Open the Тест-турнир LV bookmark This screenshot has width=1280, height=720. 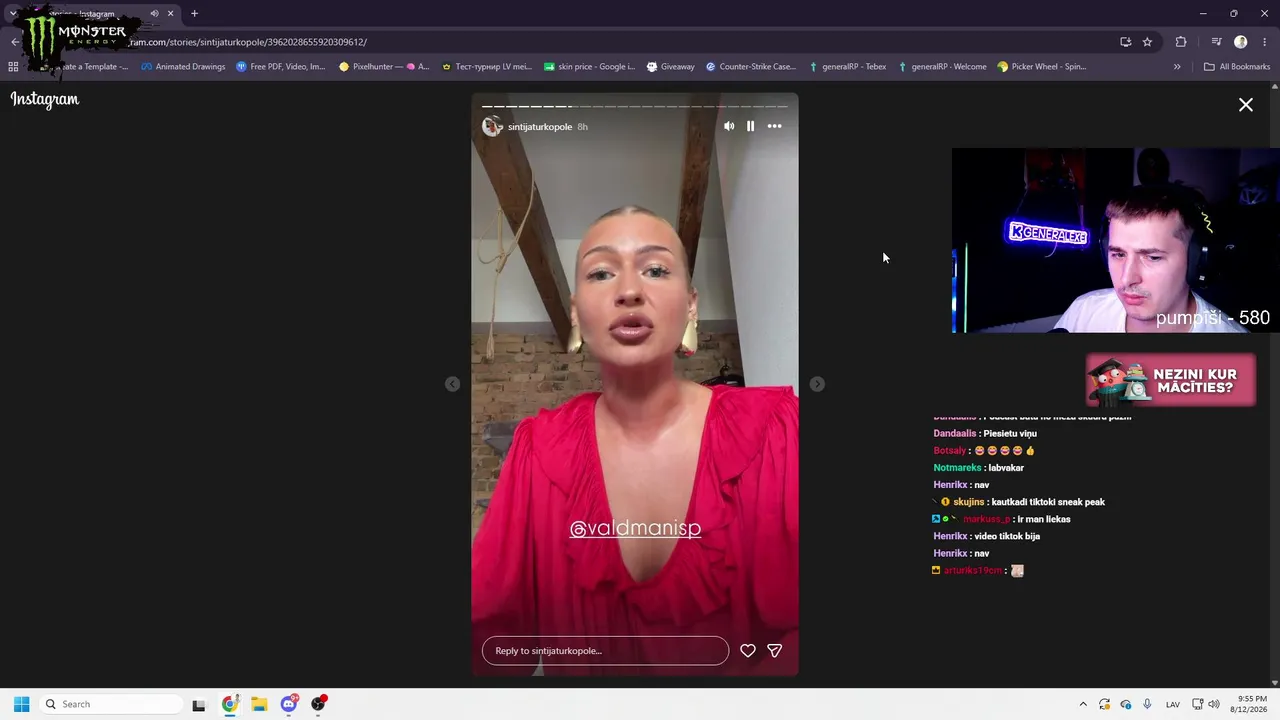pyautogui.click(x=487, y=67)
